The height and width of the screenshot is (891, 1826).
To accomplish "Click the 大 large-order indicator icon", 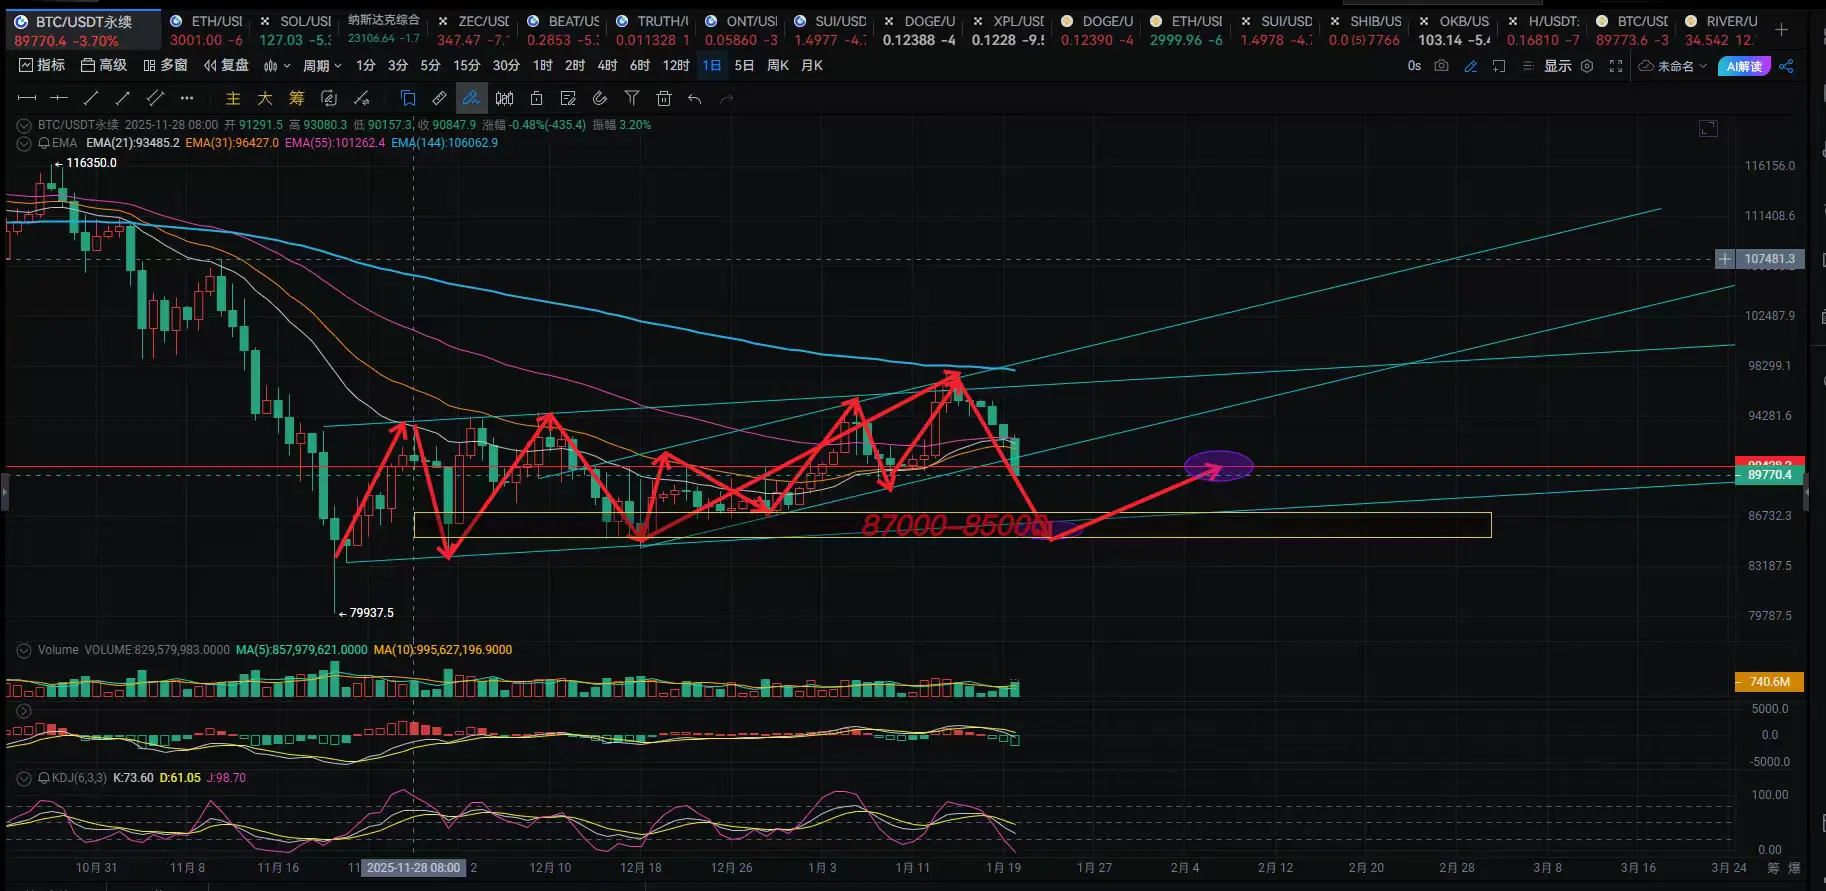I will [265, 98].
